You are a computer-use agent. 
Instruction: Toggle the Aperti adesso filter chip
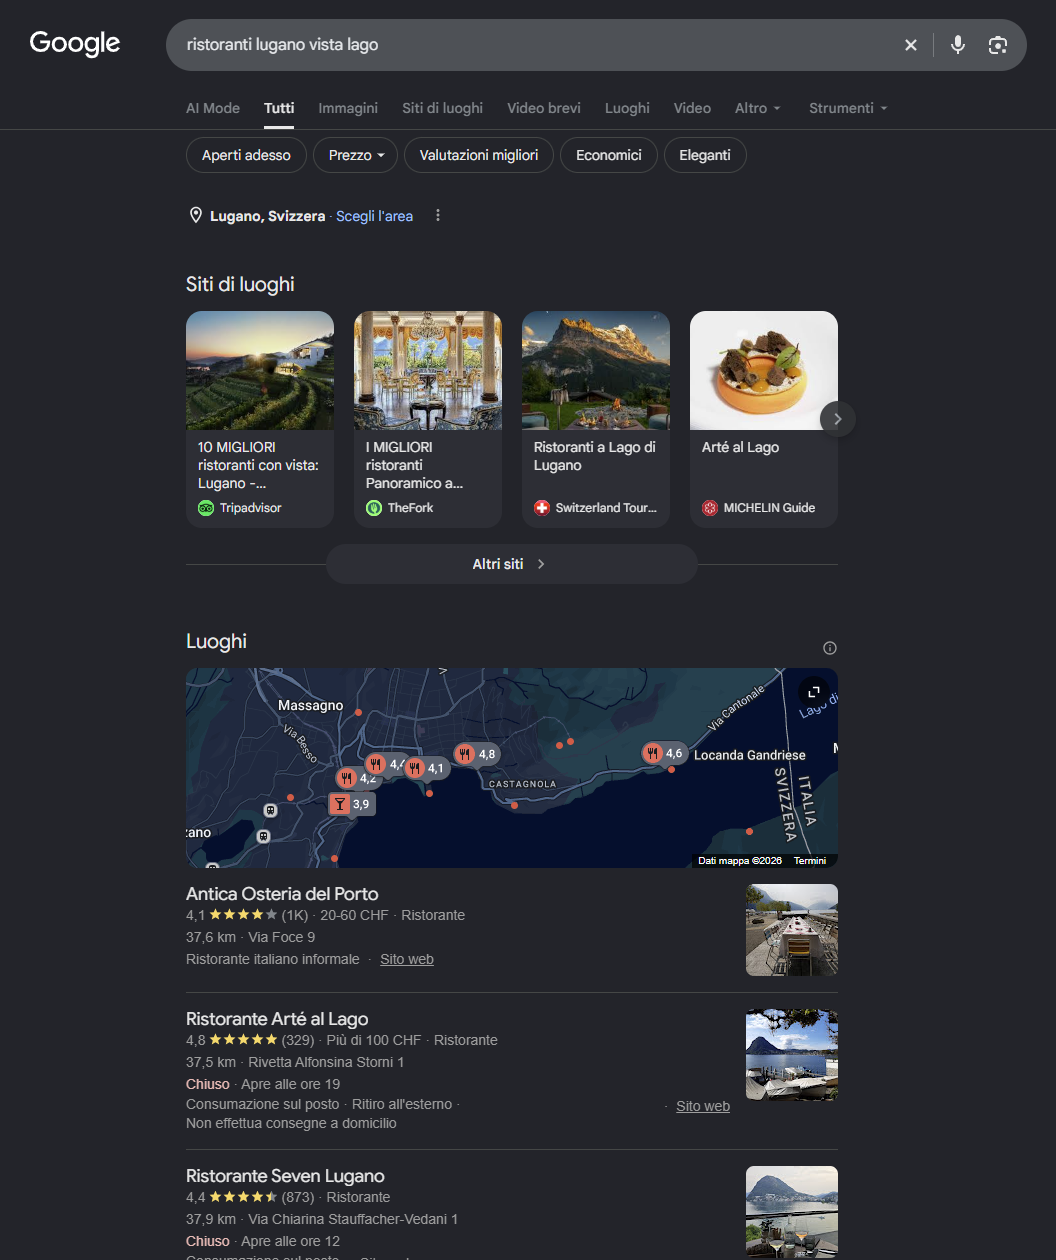tap(246, 155)
